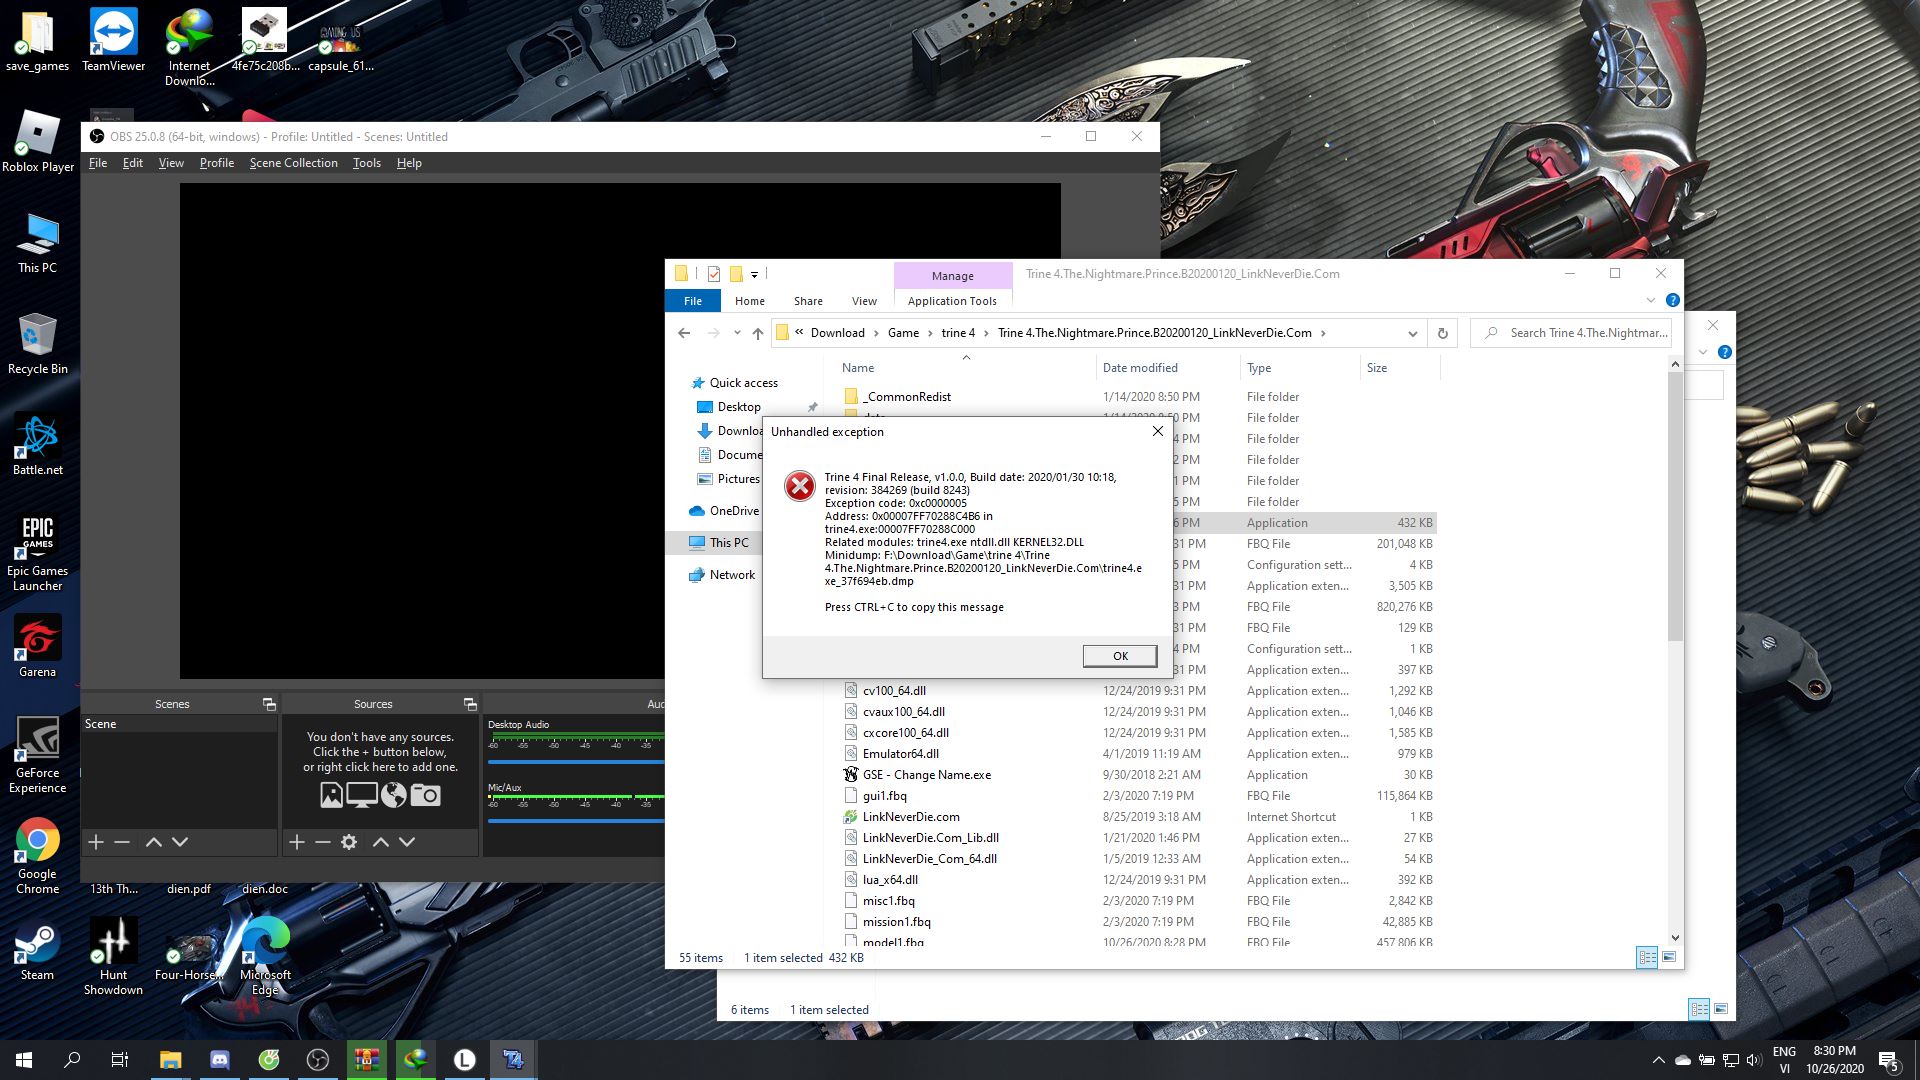
Task: Switch Explorer to details view
Action: pos(1647,957)
